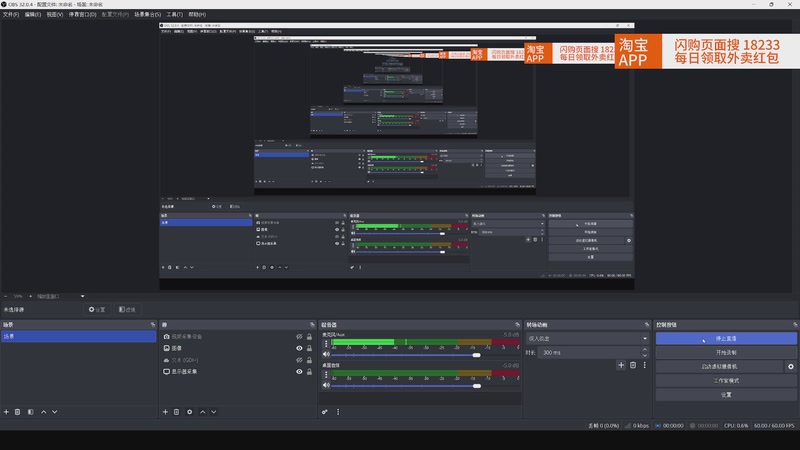800x450 pixels.
Task: Add a transition with the plus icon
Action: 621,365
